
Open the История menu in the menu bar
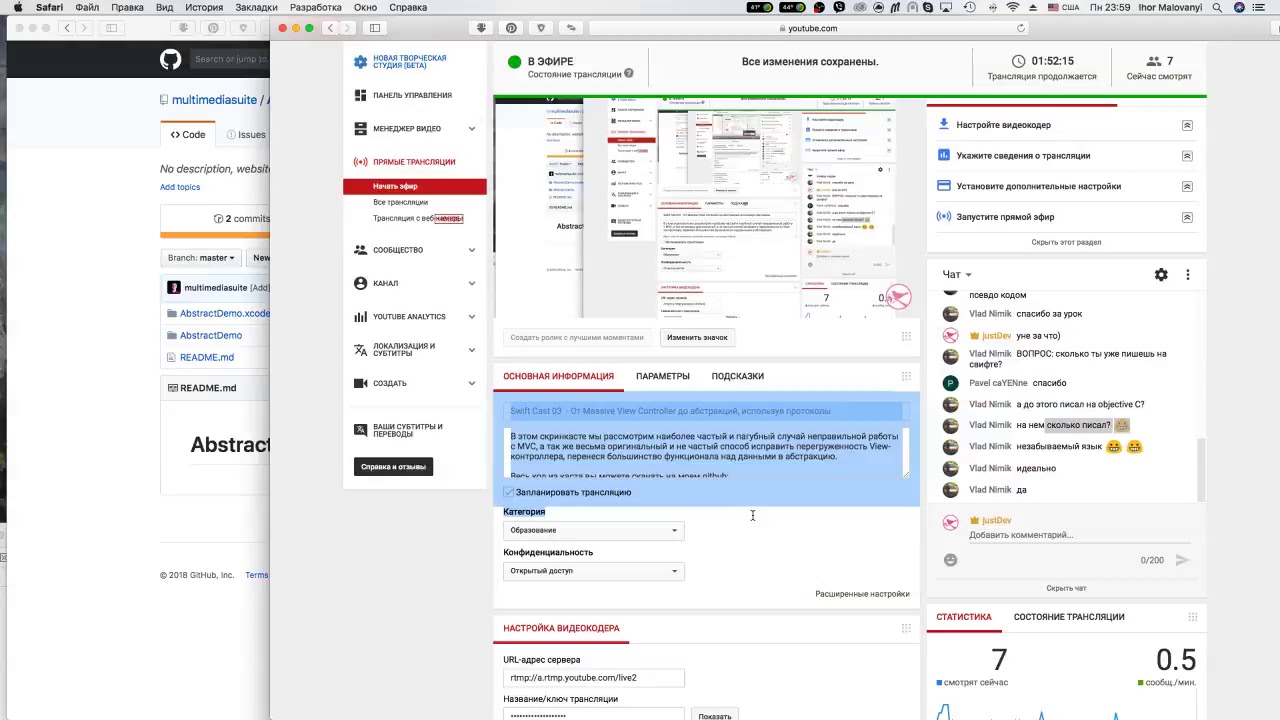pos(204,8)
